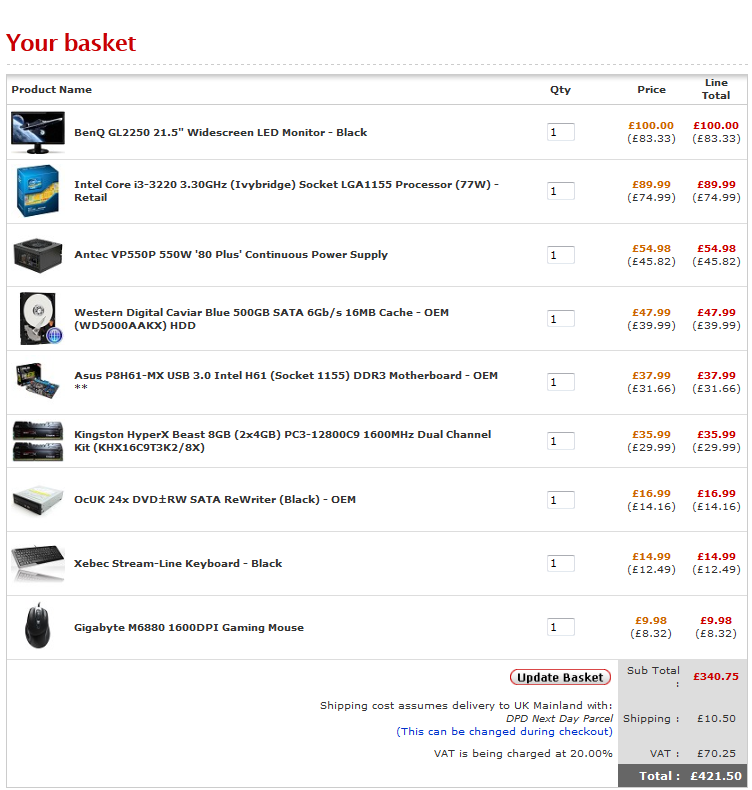Image resolution: width=752 pixels, height=790 pixels.
Task: Open the Gigabyte M6880 gaming mouse link
Action: pos(188,627)
